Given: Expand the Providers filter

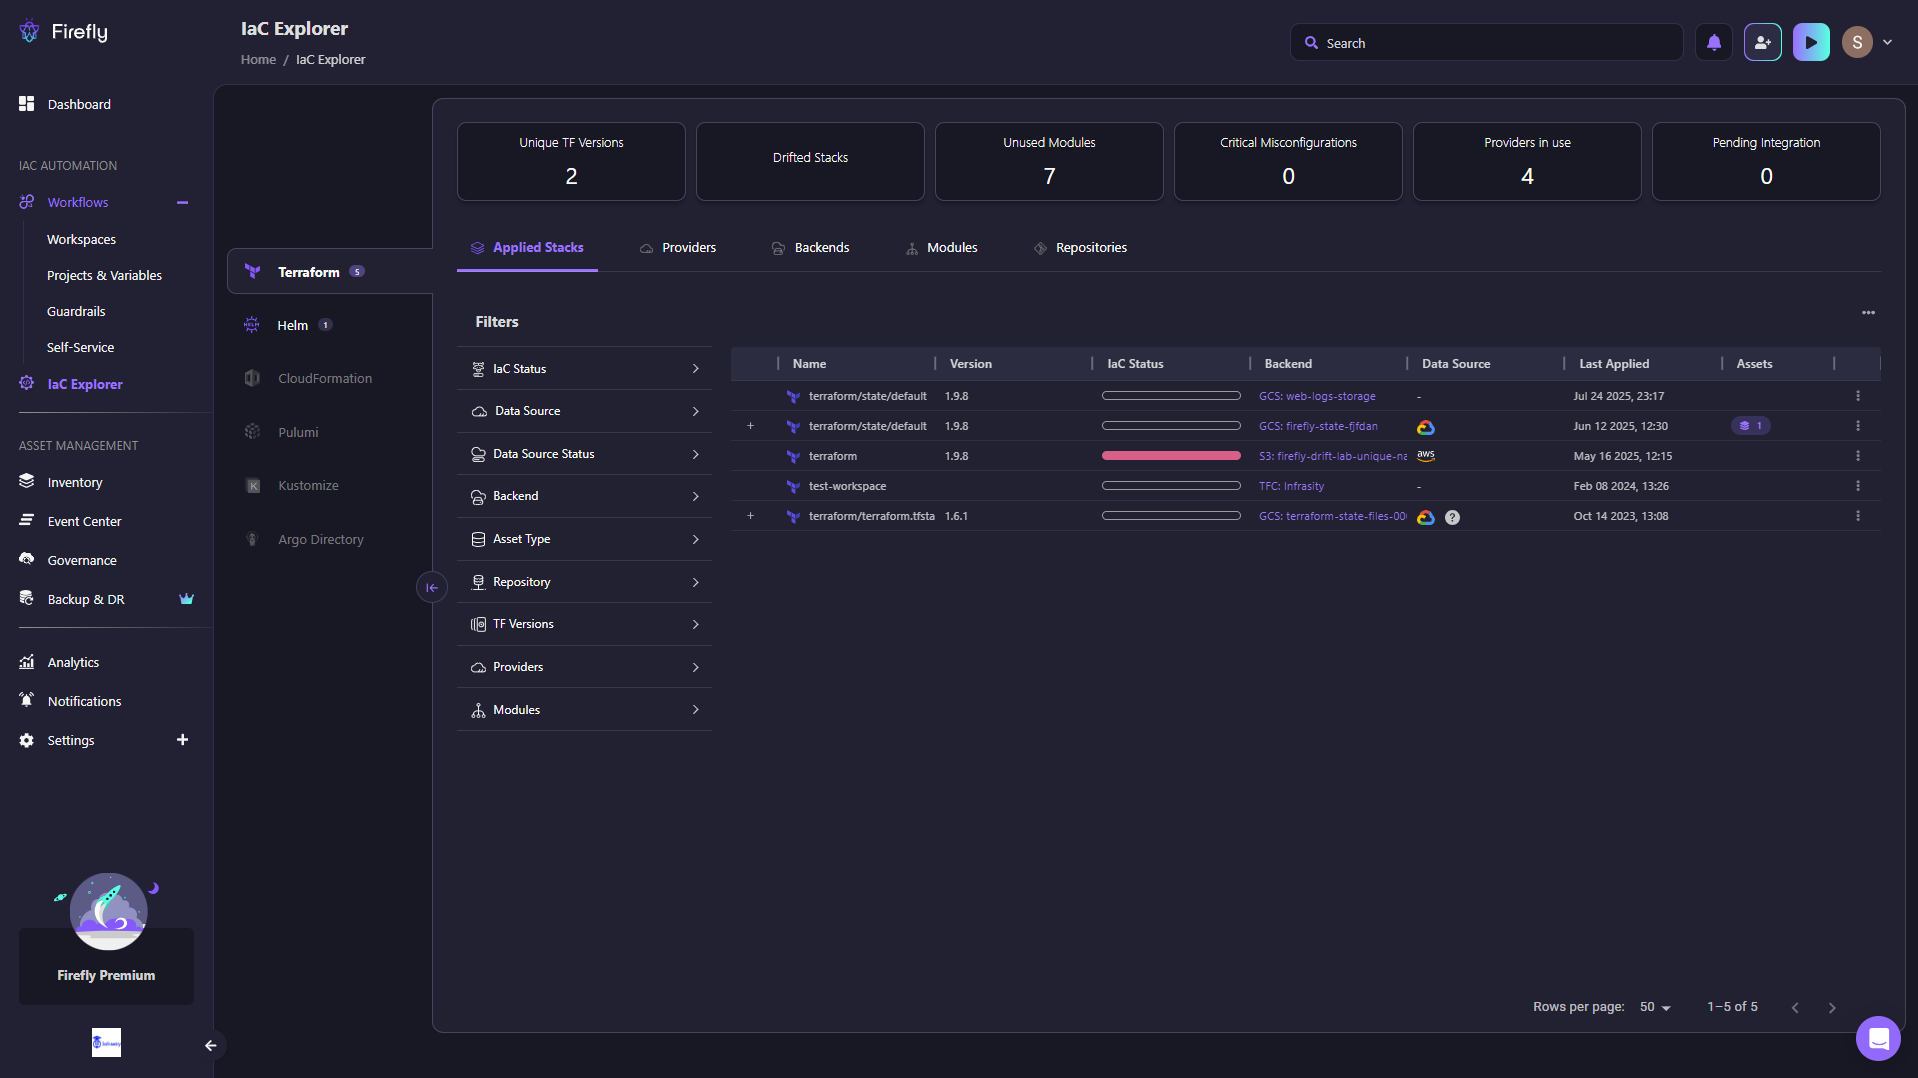Looking at the screenshot, I should point(585,667).
